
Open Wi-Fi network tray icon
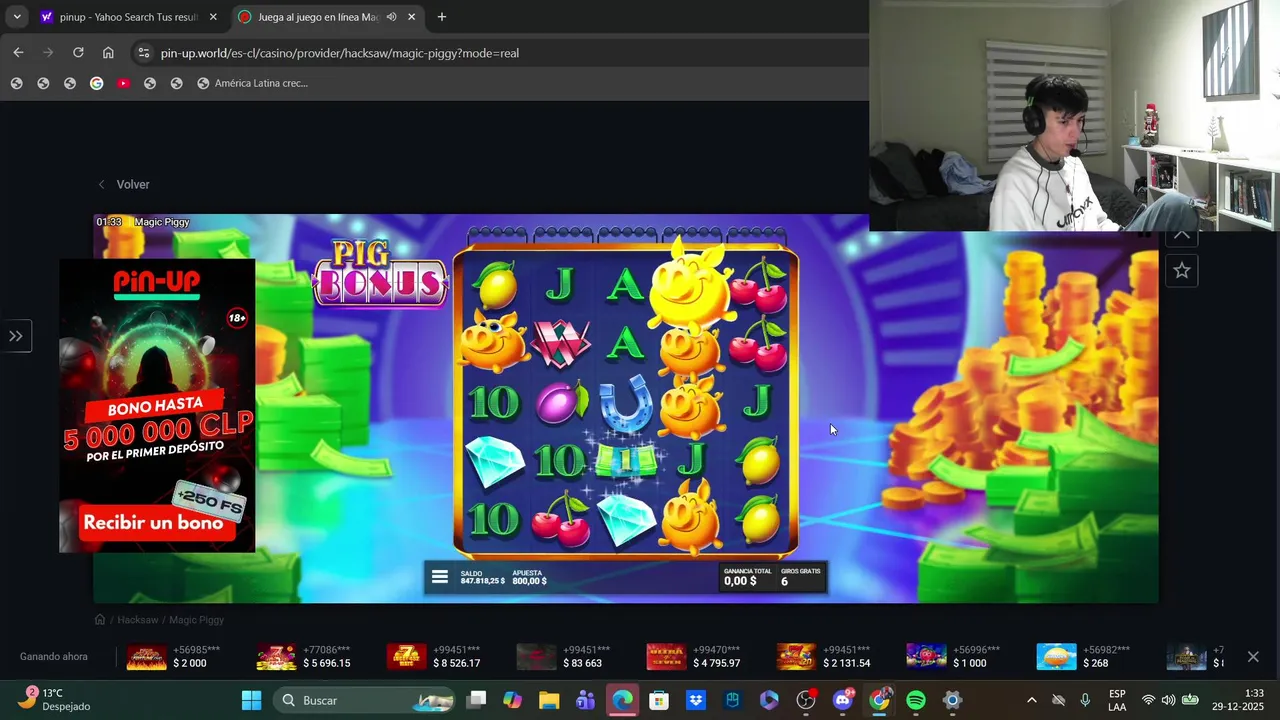tap(1148, 700)
